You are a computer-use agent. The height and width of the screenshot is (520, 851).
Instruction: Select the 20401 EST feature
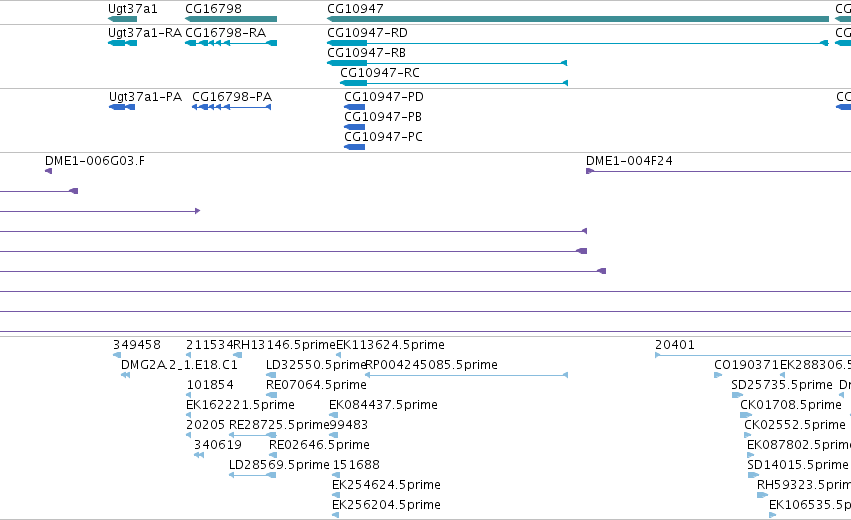coord(753,355)
